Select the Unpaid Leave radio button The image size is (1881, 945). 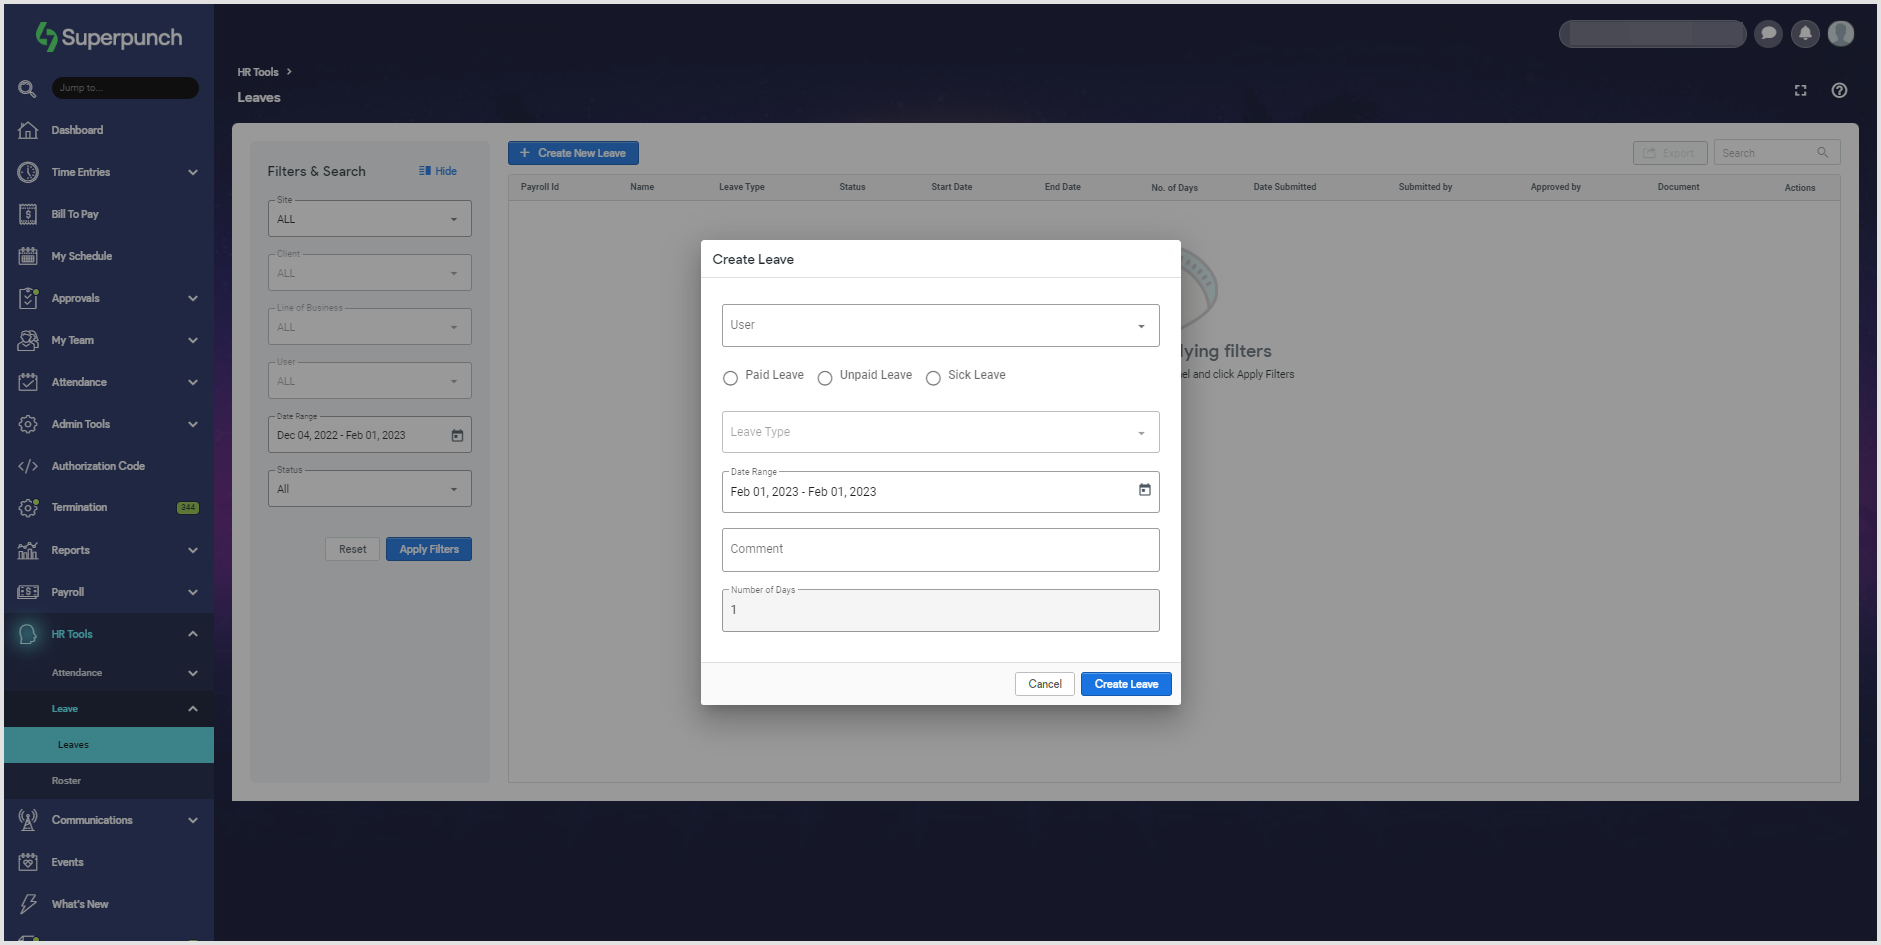pyautogui.click(x=825, y=378)
